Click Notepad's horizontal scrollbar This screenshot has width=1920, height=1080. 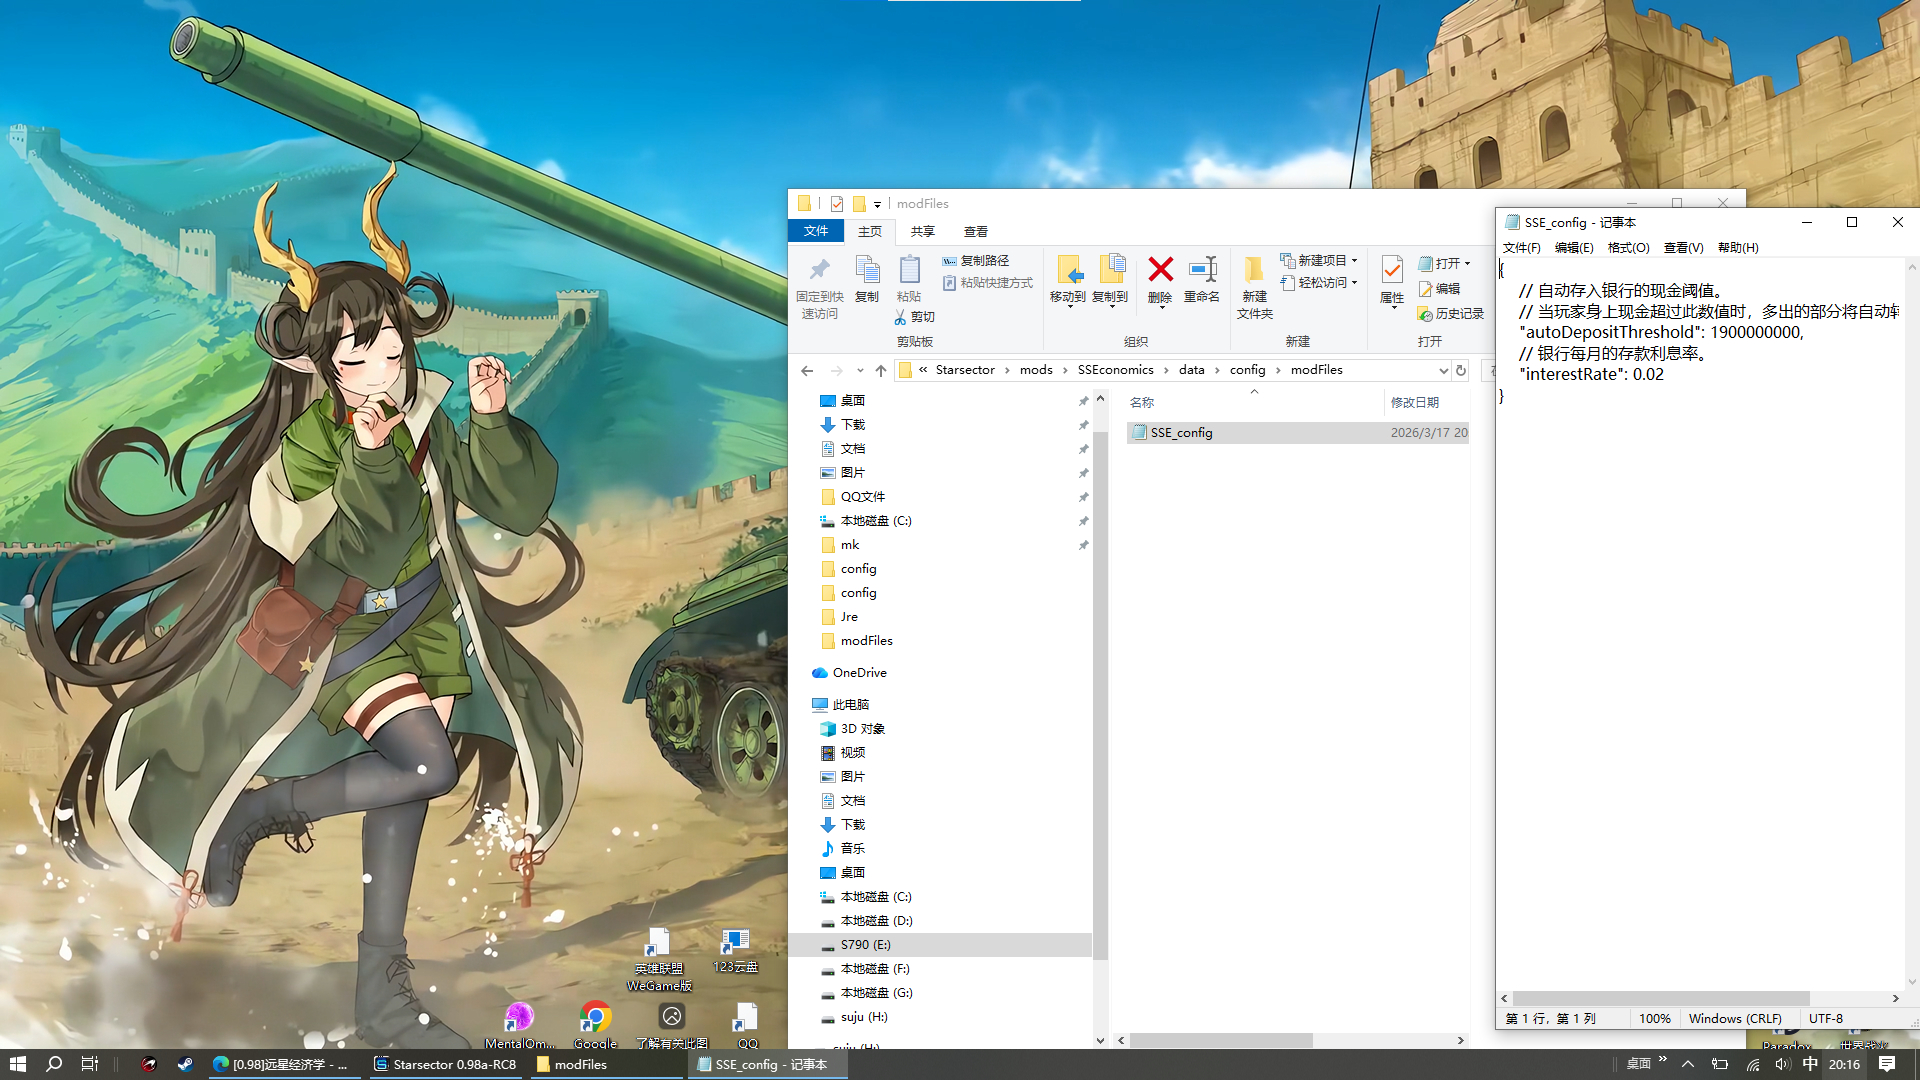[1660, 998]
